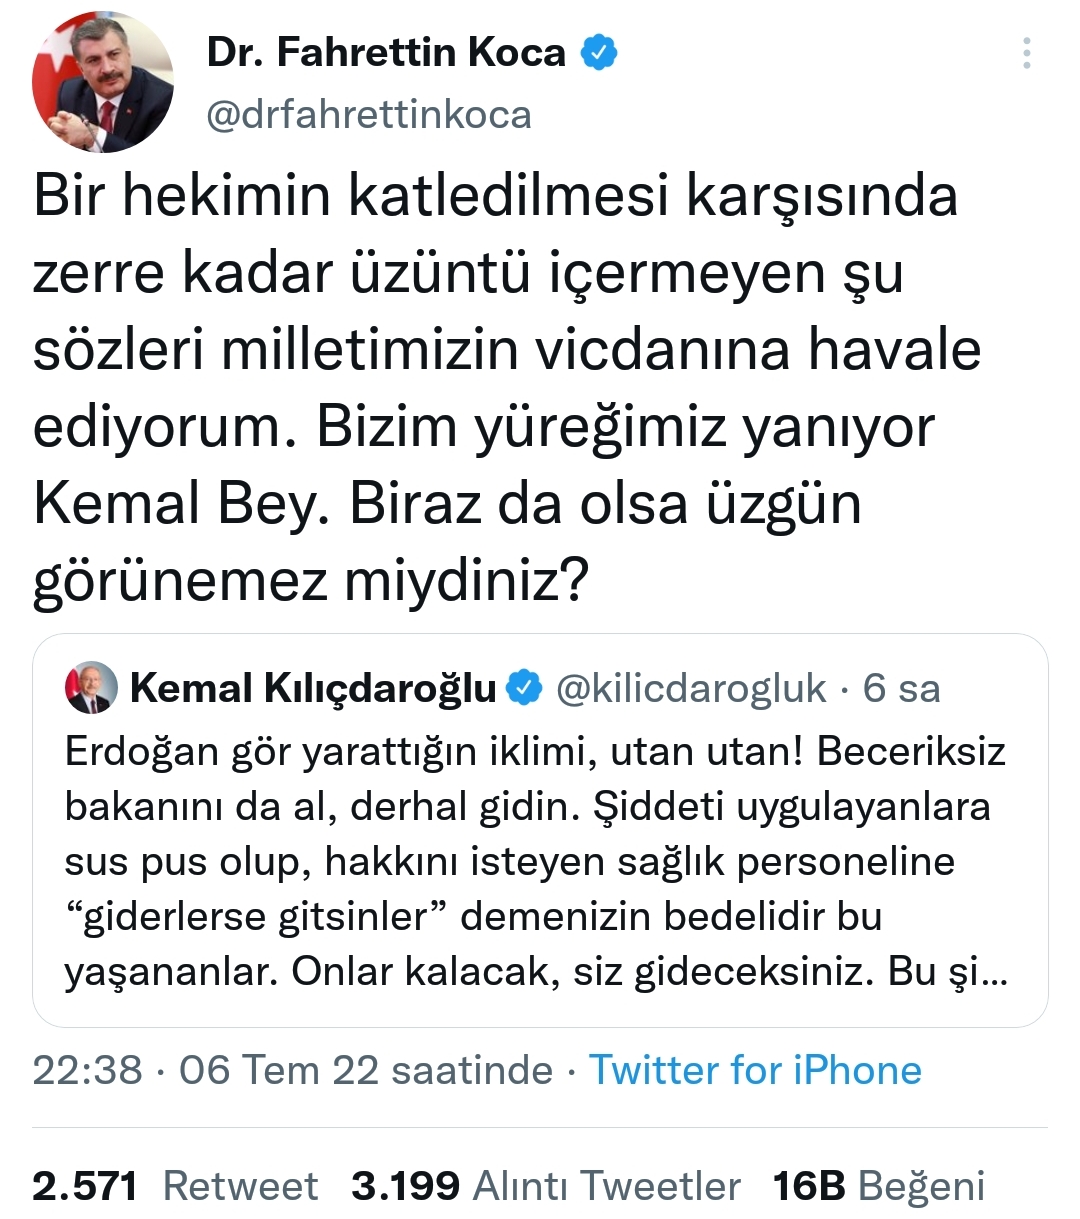Click the "6 sa" quoted tweet timestamp

tap(902, 688)
